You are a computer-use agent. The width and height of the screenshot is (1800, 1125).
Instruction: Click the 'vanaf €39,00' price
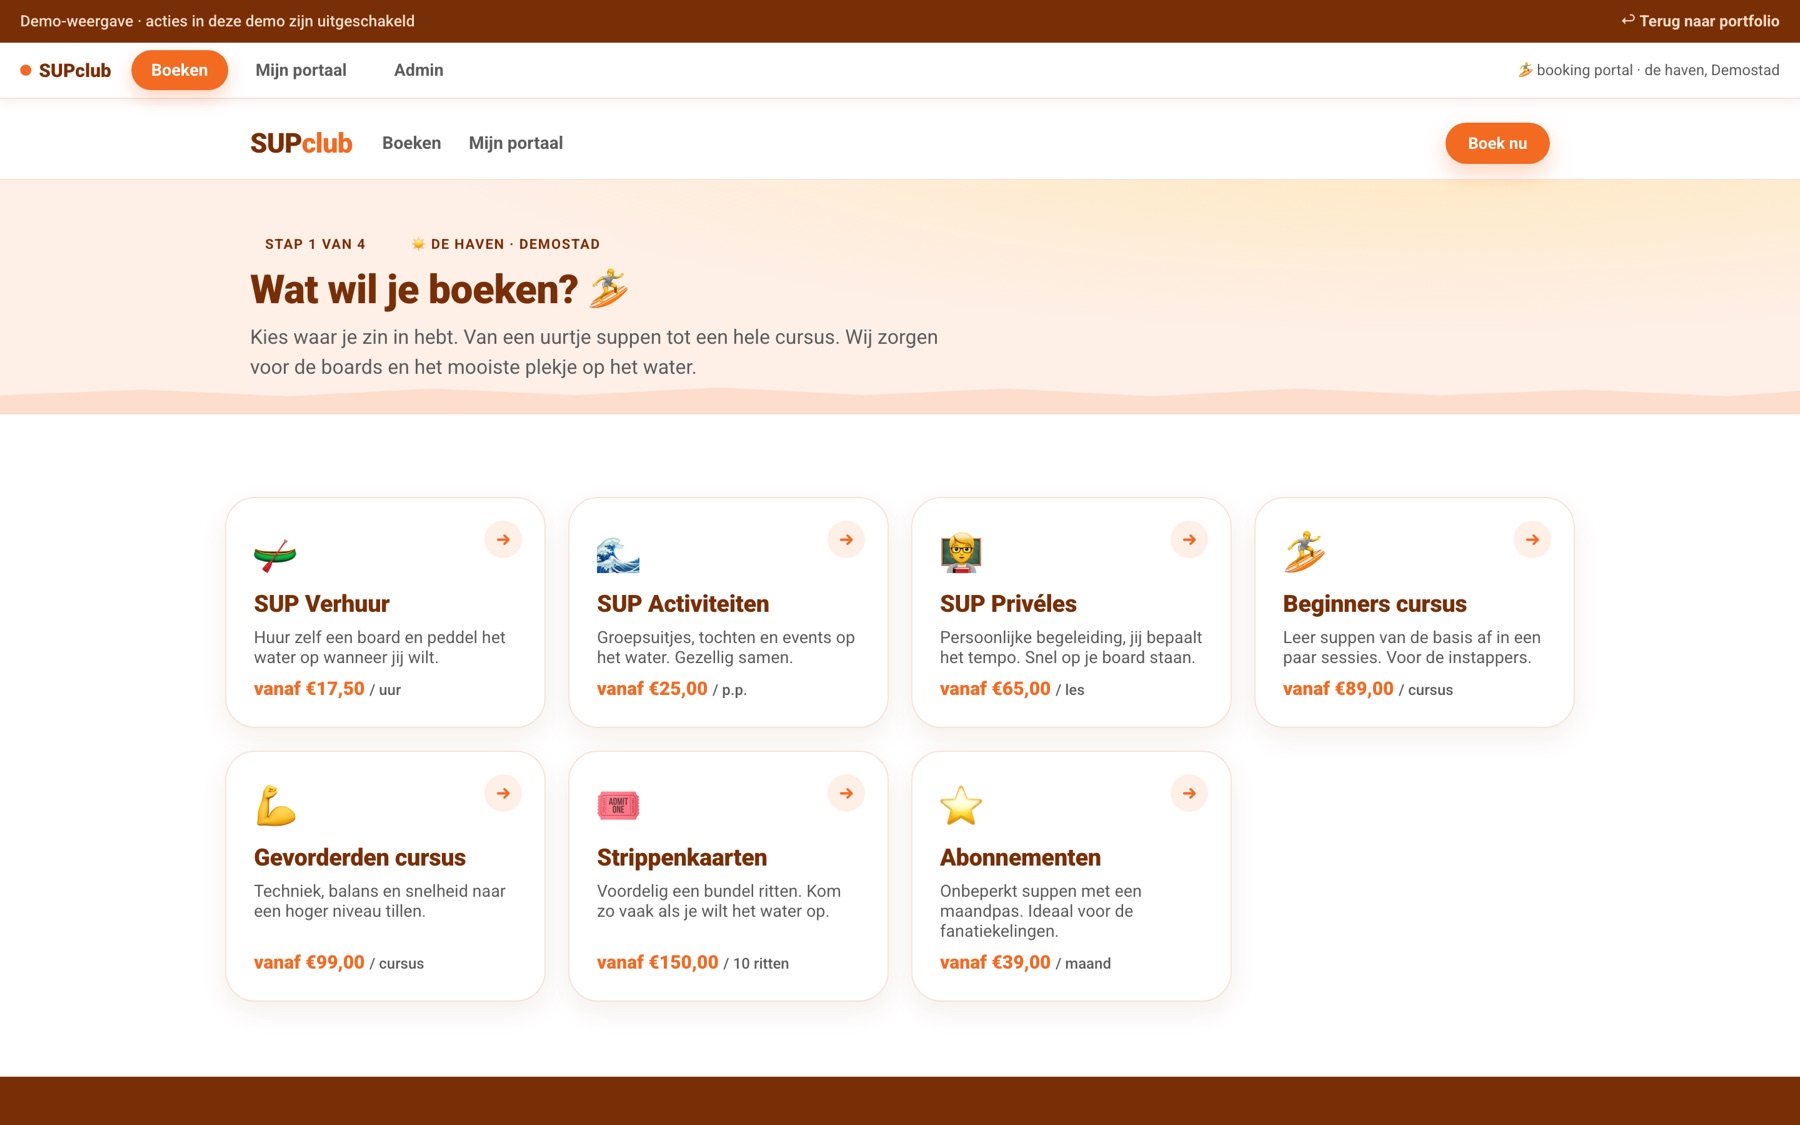point(995,963)
